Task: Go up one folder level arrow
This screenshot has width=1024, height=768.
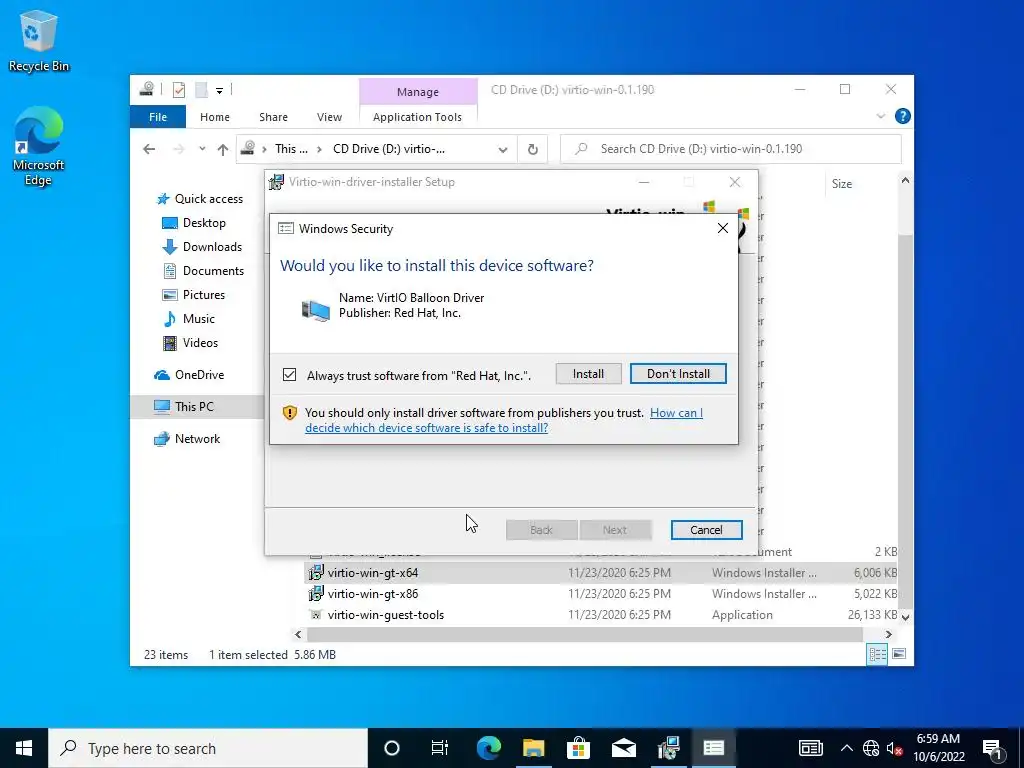Action: (x=223, y=149)
